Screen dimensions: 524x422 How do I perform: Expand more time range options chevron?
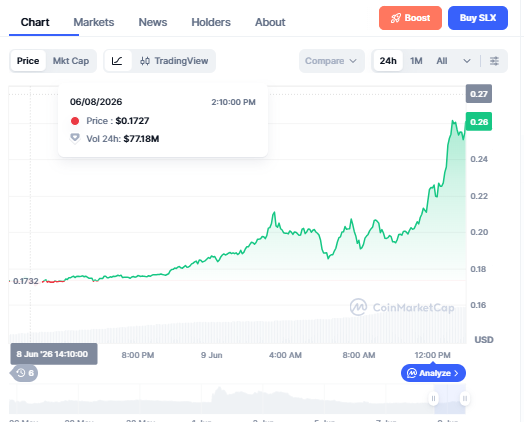coord(467,61)
